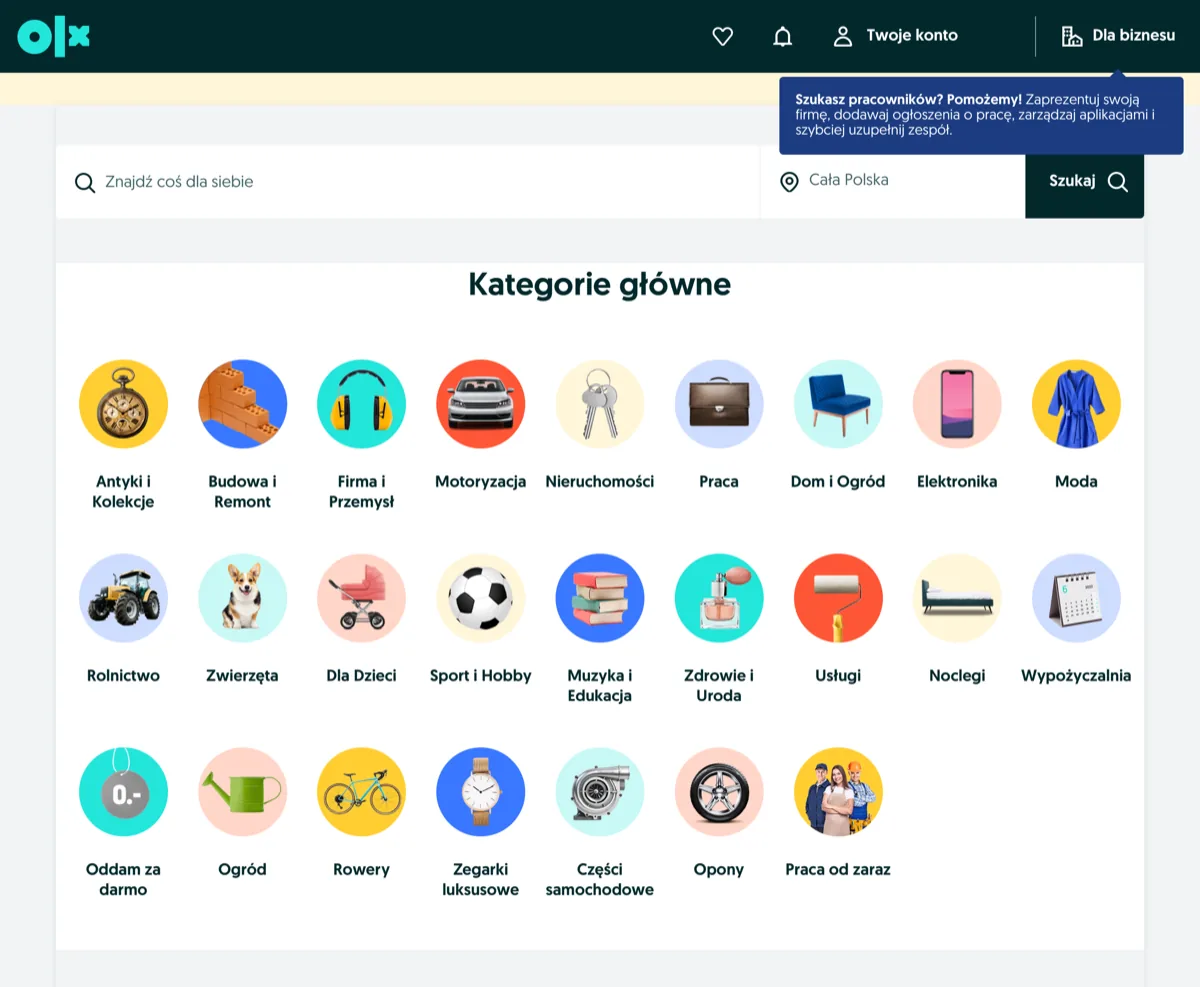
Task: Select the Nieruchomości keys icon
Action: click(x=600, y=404)
